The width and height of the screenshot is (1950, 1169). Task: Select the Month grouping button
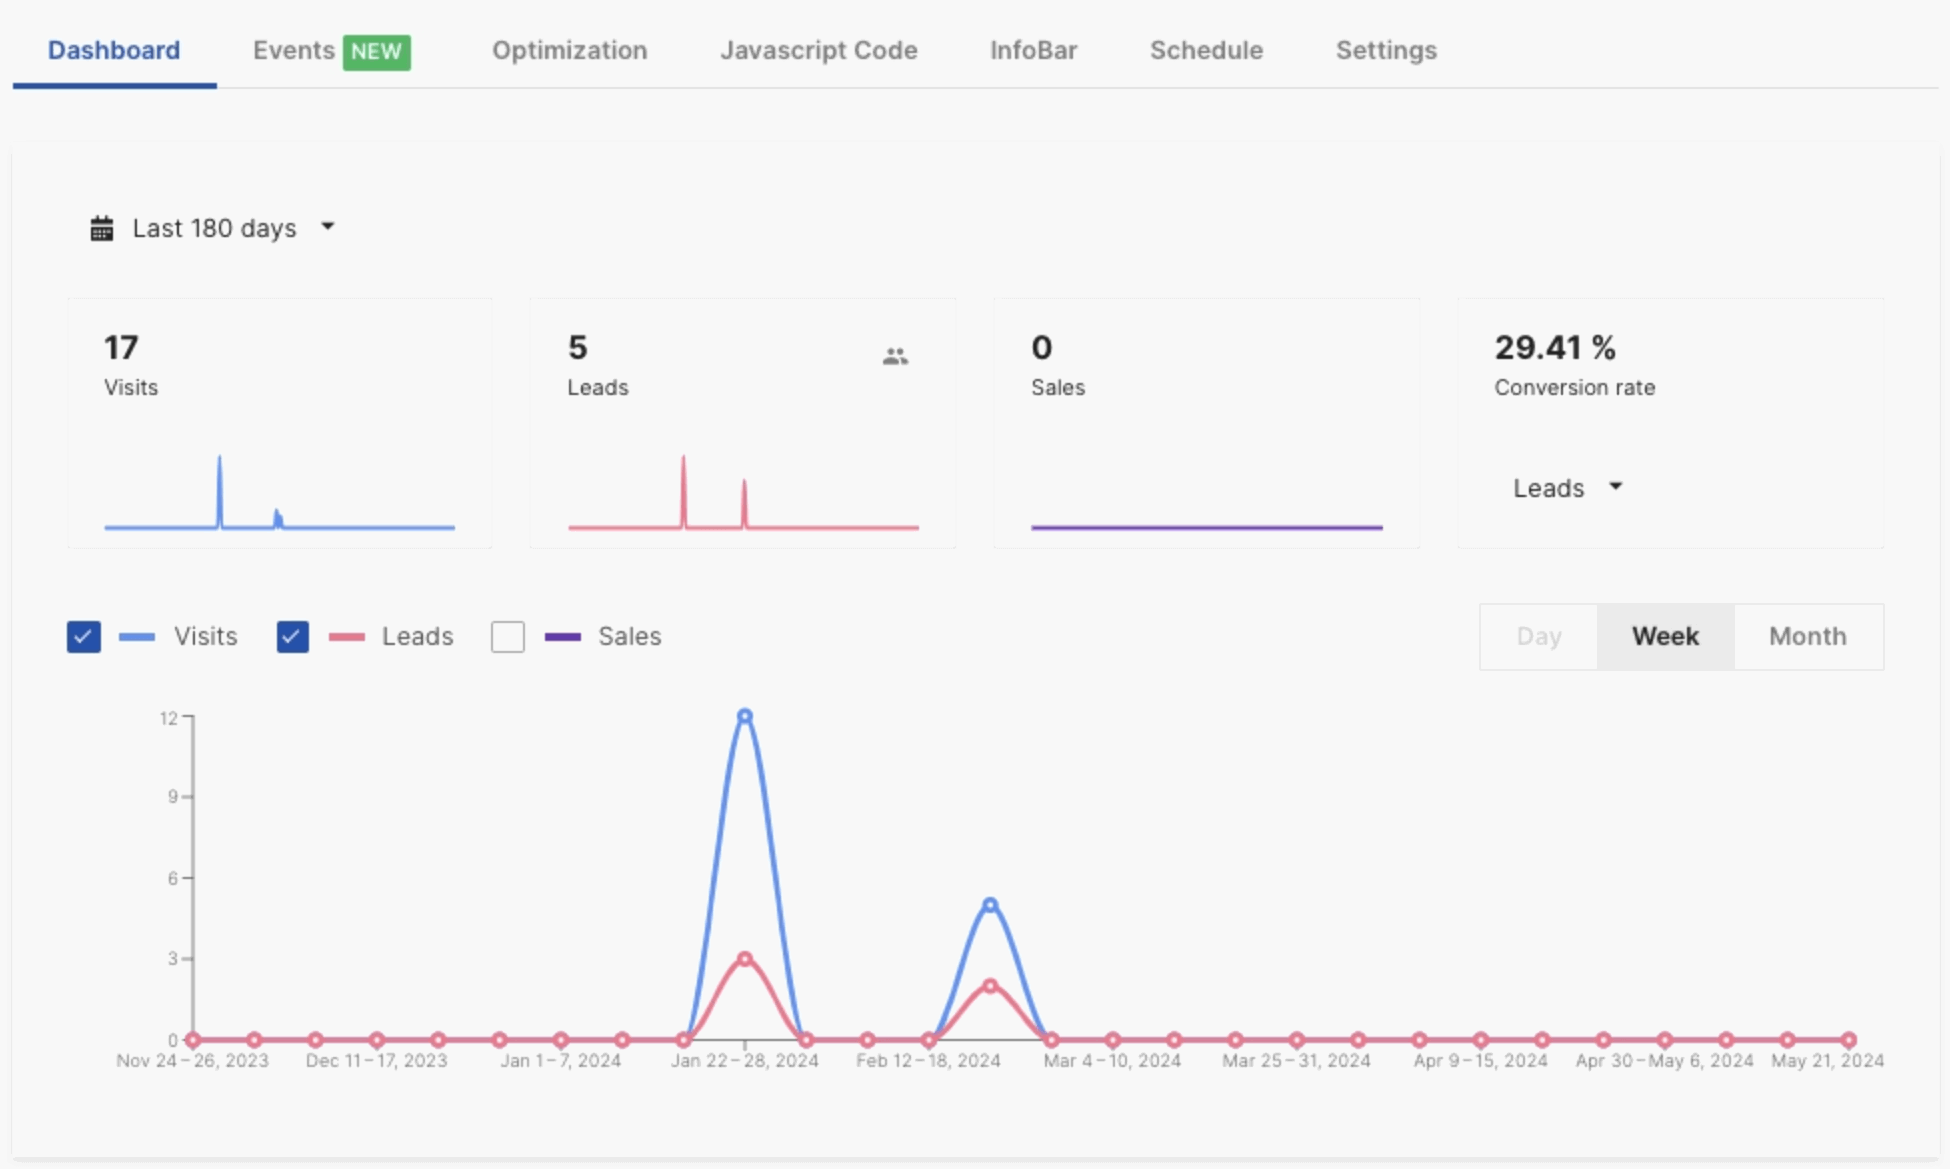click(x=1807, y=637)
